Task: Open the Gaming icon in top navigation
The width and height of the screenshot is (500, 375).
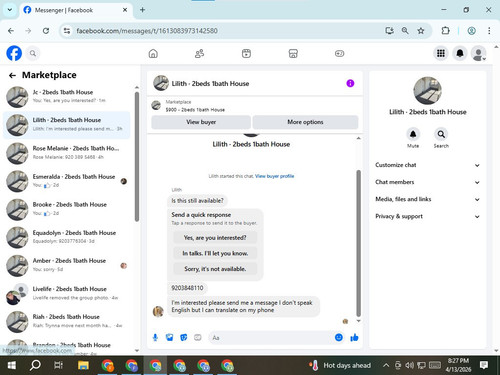Action: [339, 53]
